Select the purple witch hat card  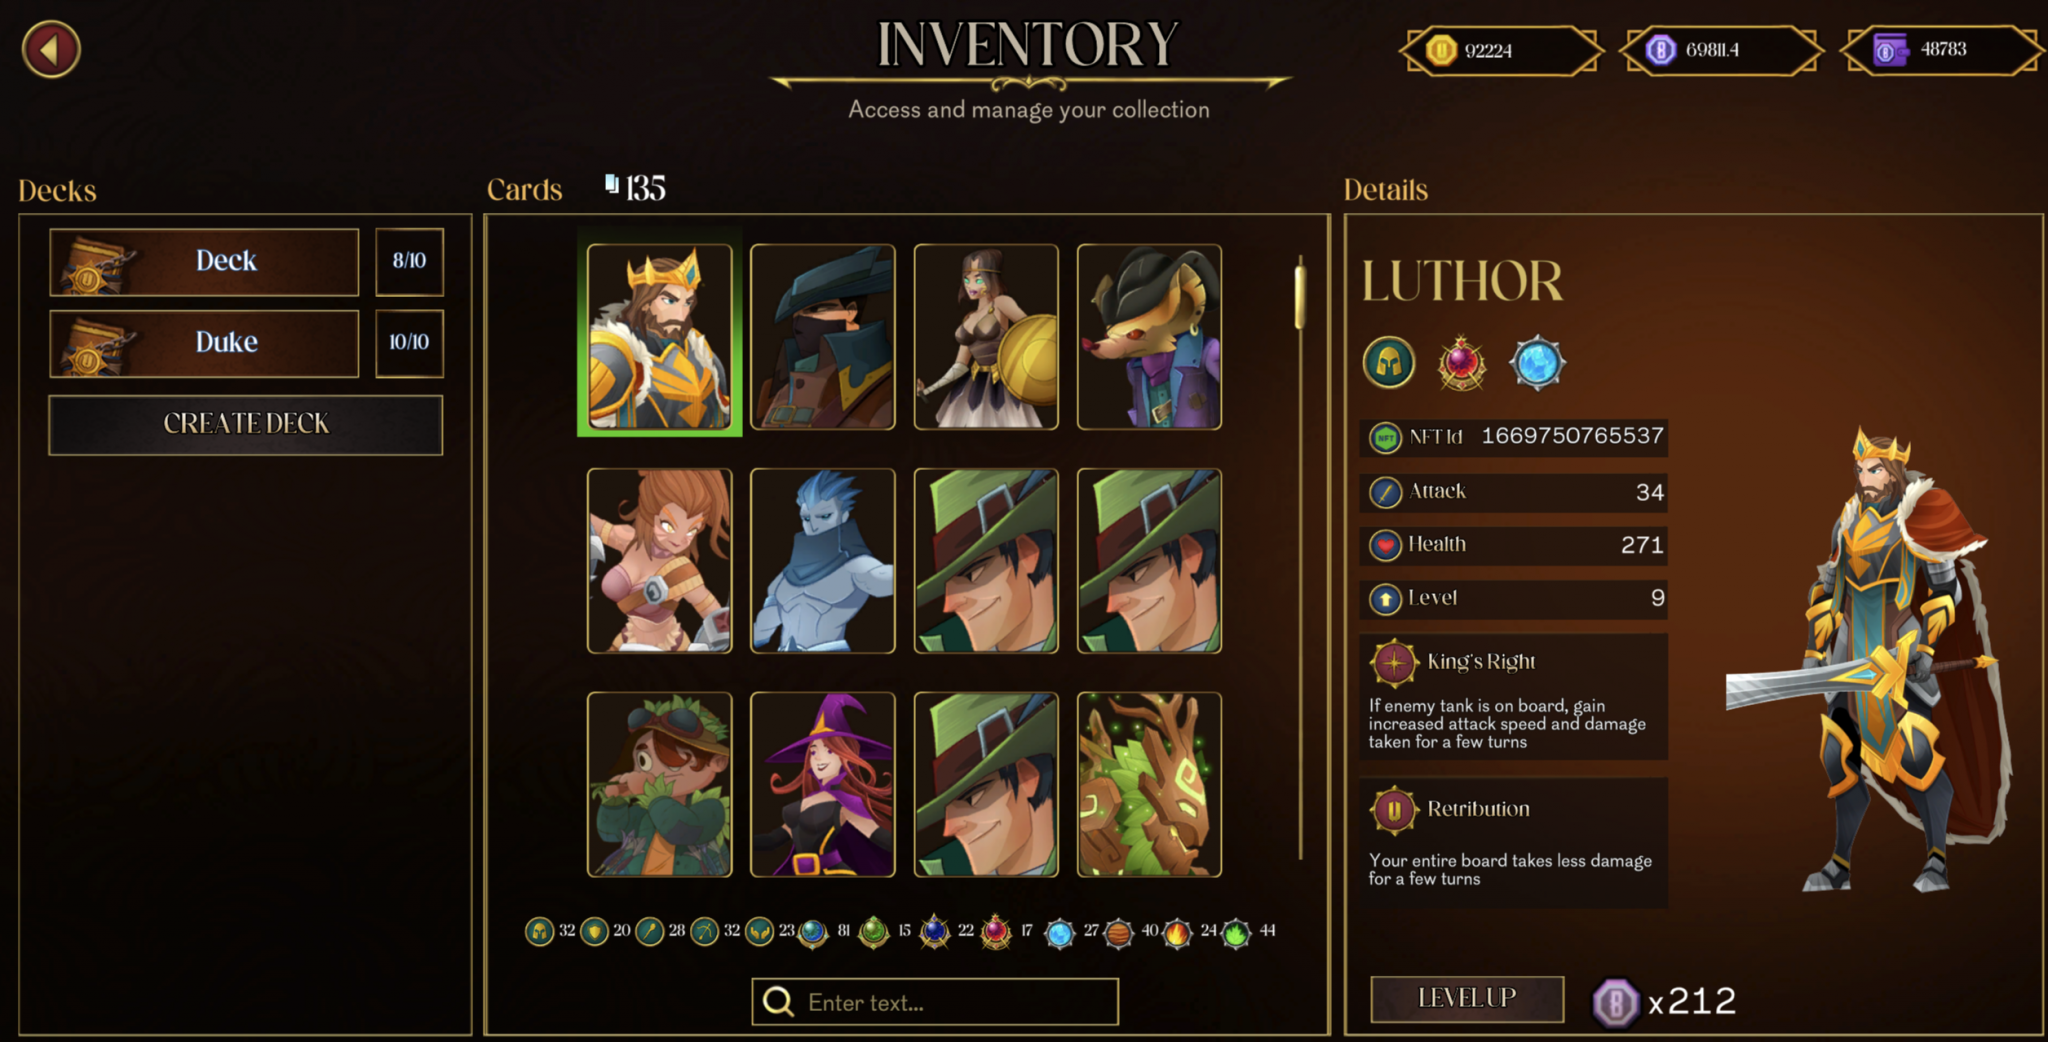point(822,785)
